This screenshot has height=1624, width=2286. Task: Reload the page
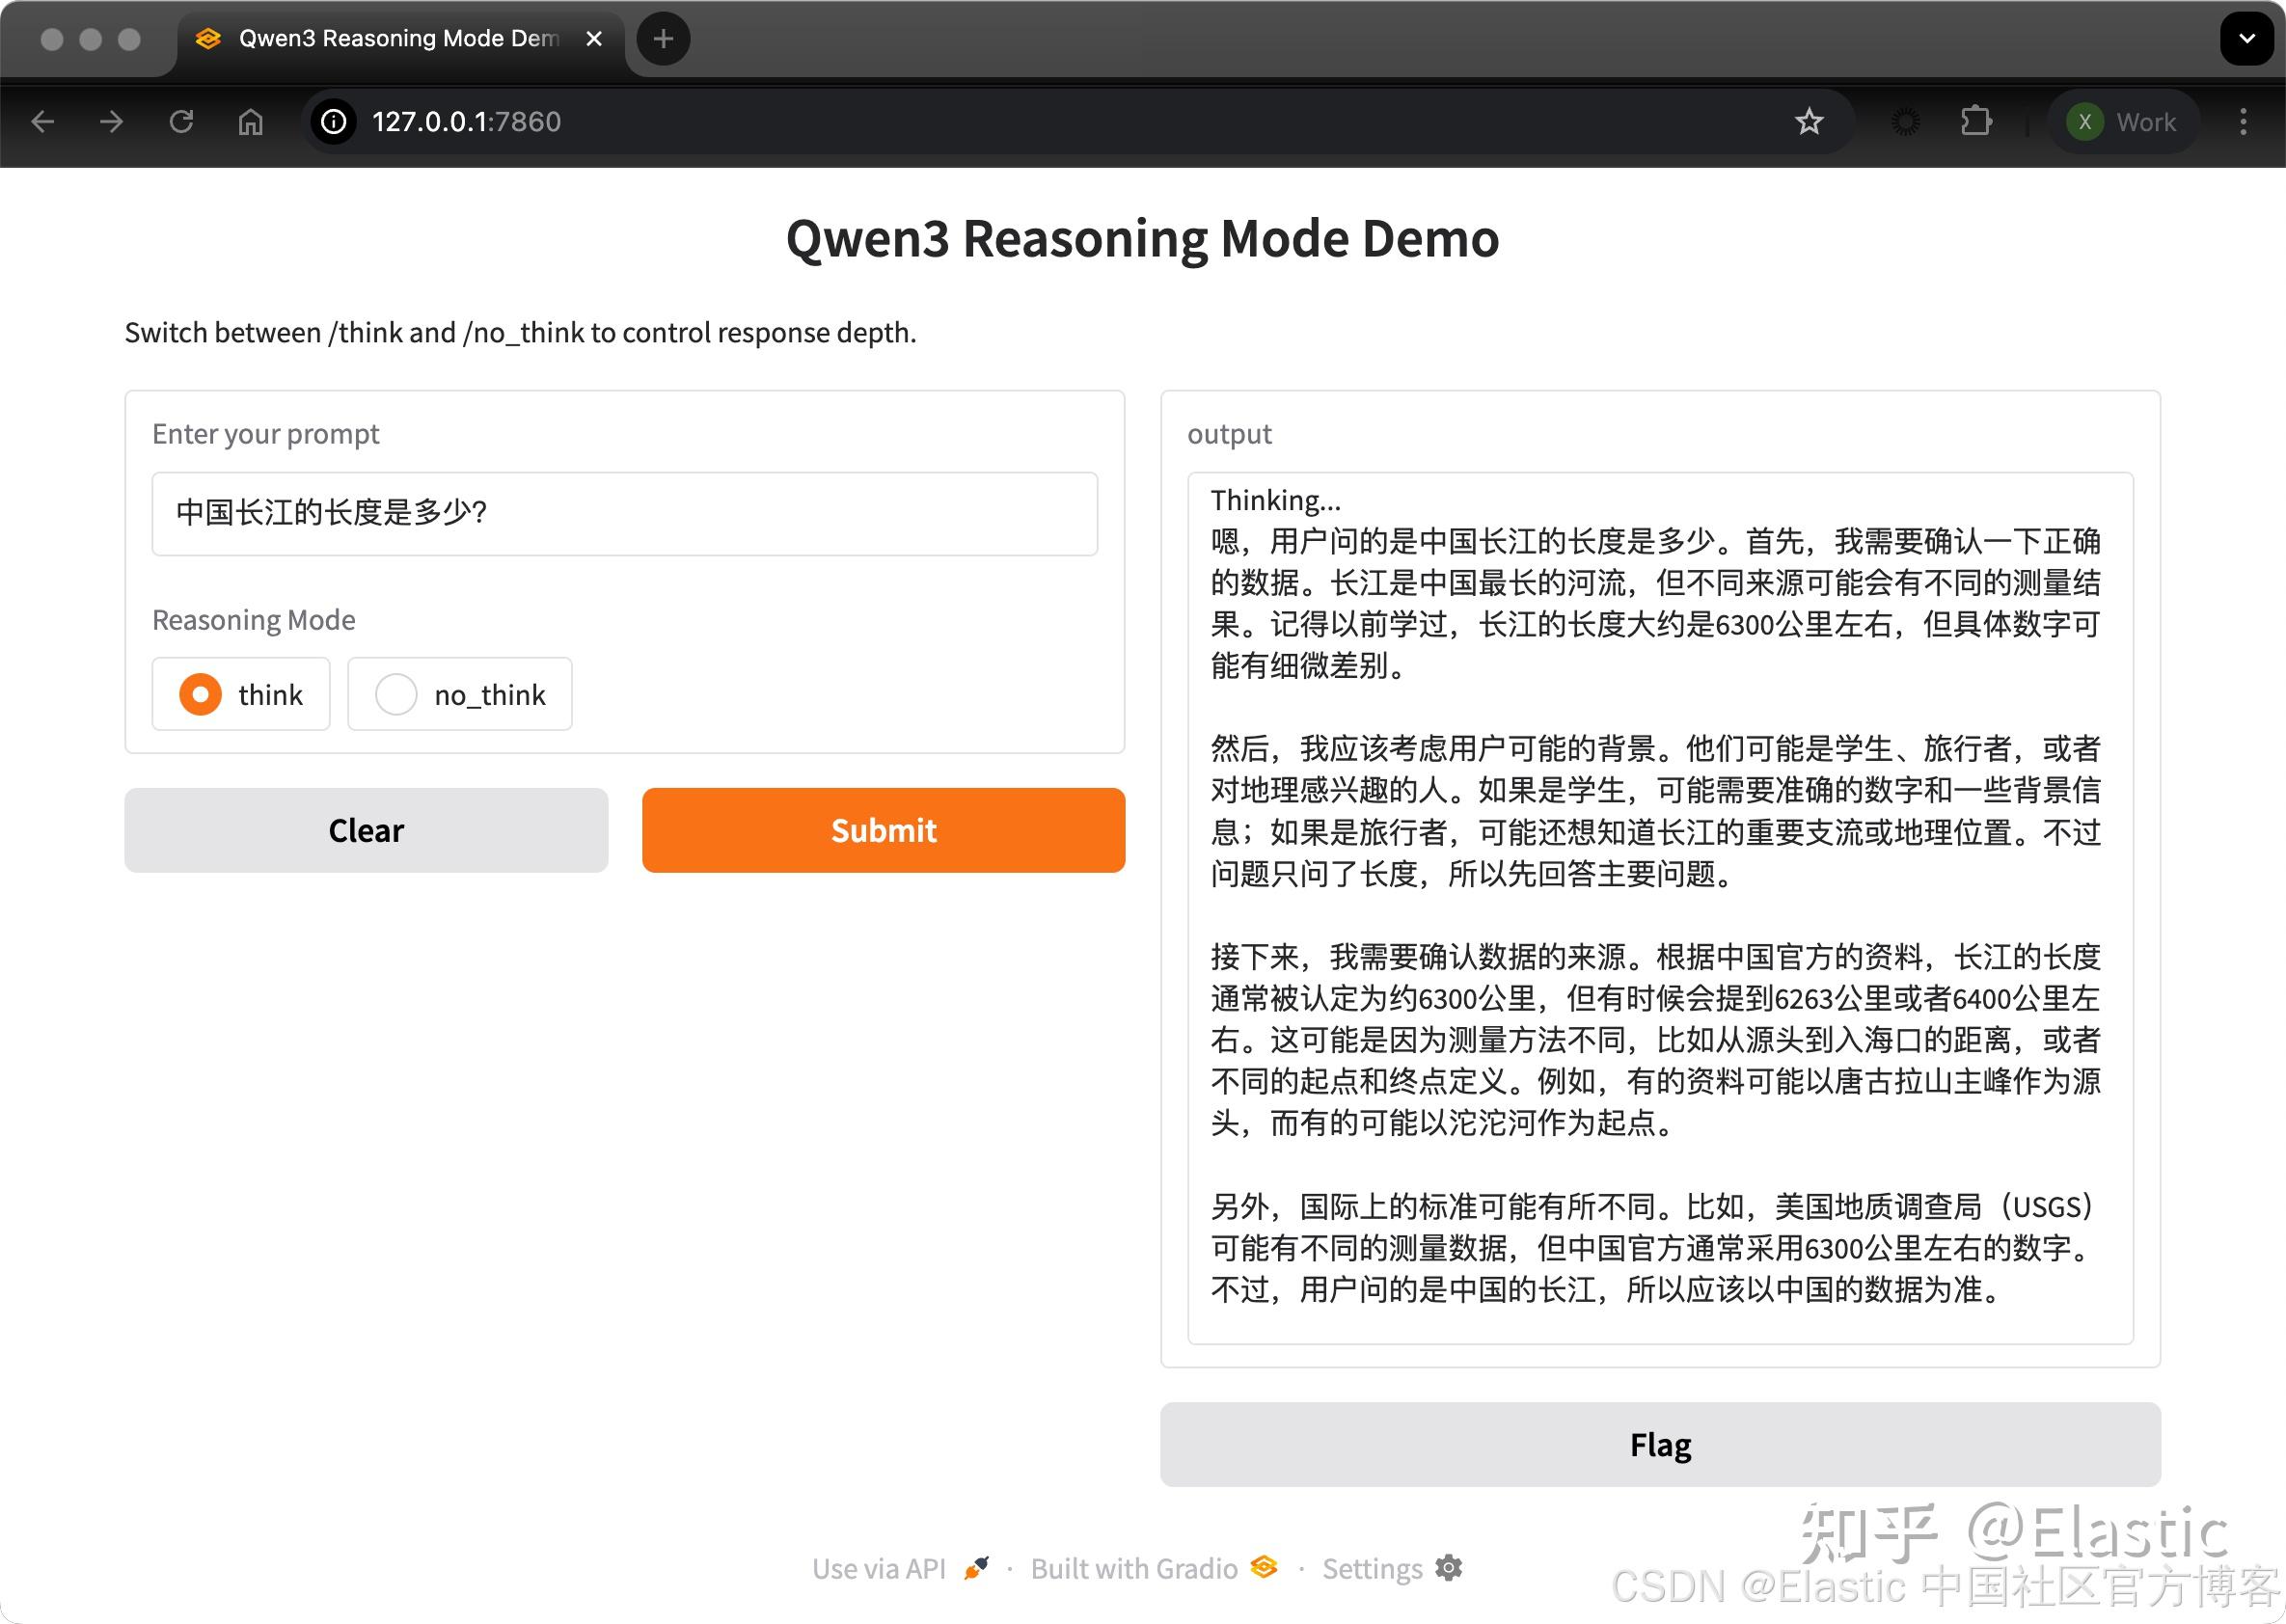[182, 121]
